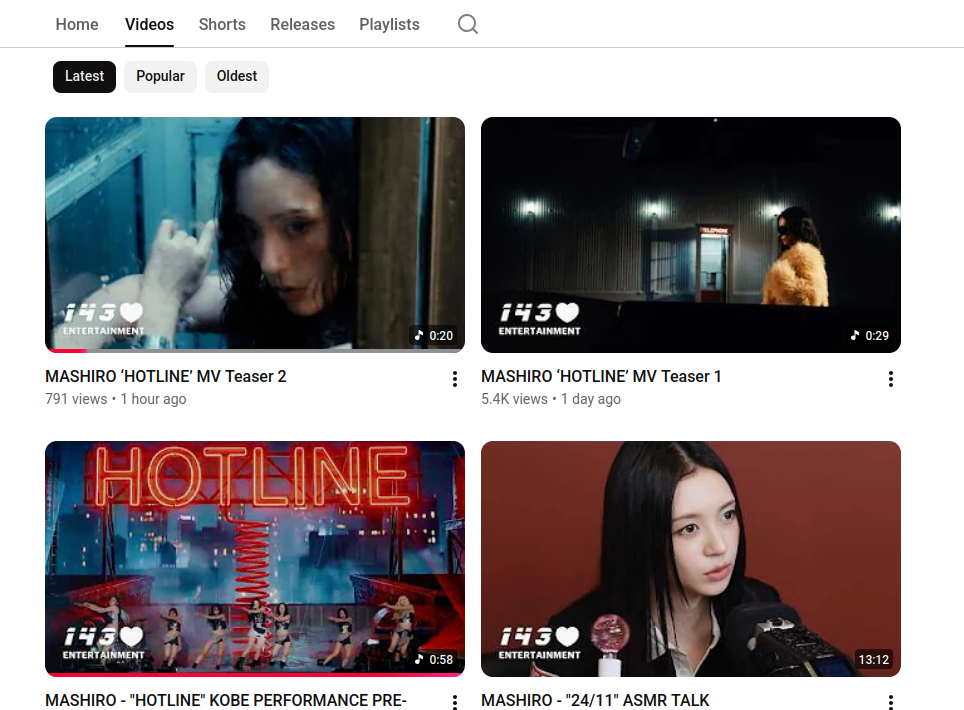Open the HOTLINE neon stage thumbnail

(255, 558)
